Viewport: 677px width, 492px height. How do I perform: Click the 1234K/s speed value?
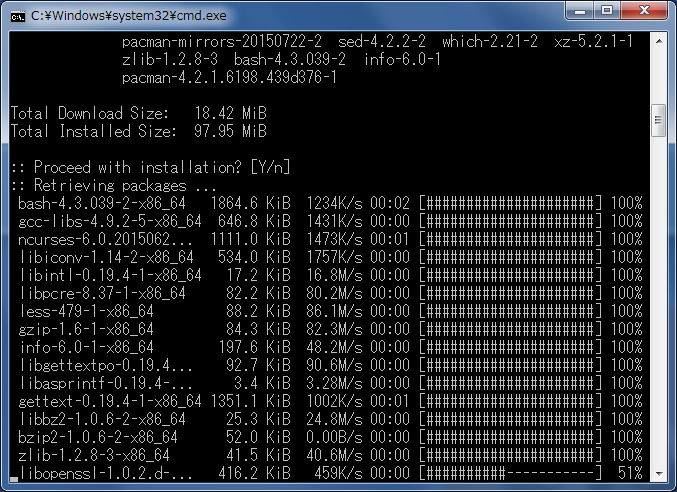[x=334, y=203]
